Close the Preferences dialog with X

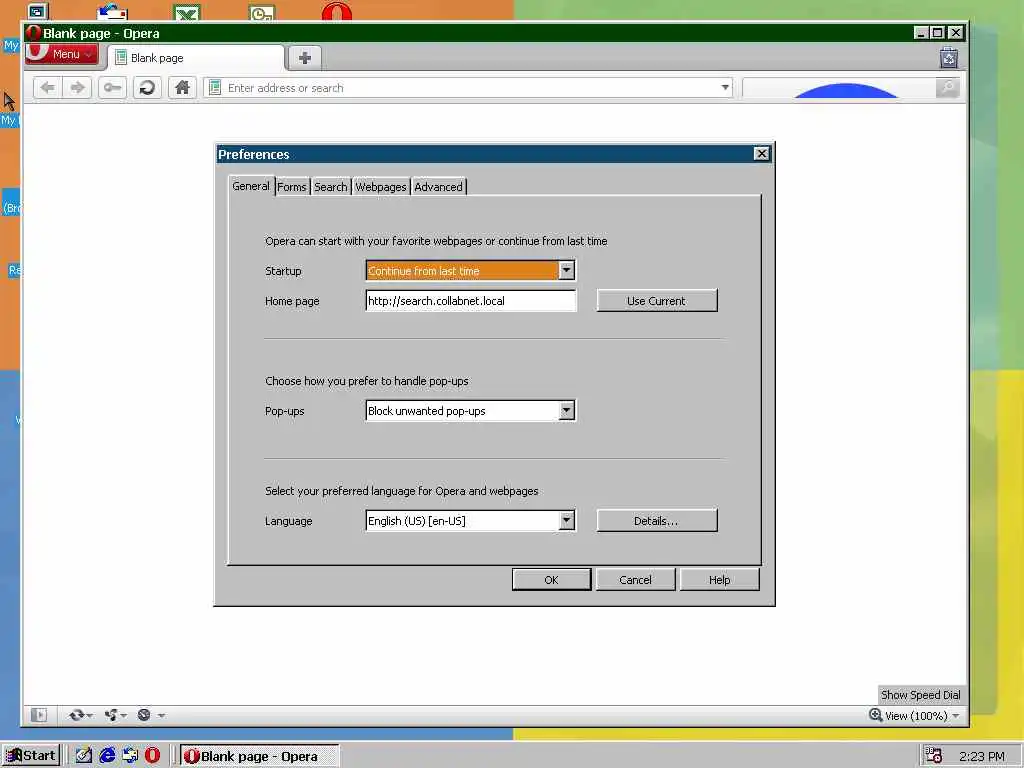click(761, 153)
